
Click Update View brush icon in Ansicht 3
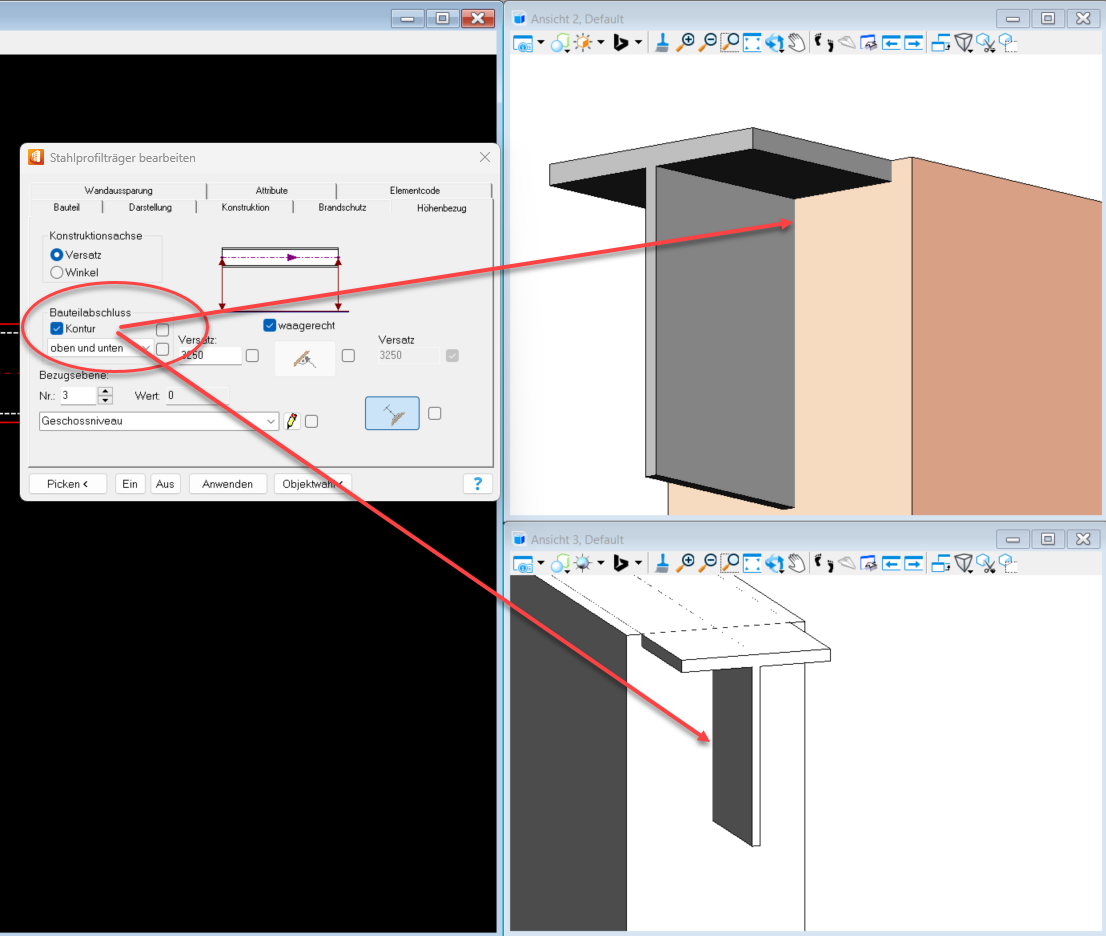[661, 564]
